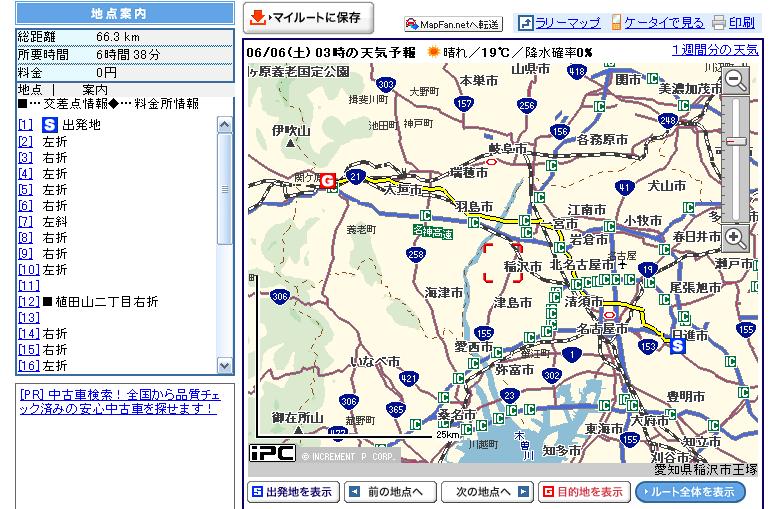The image size is (782, 509).
Task: Open route step [15] link
Action: point(29,349)
